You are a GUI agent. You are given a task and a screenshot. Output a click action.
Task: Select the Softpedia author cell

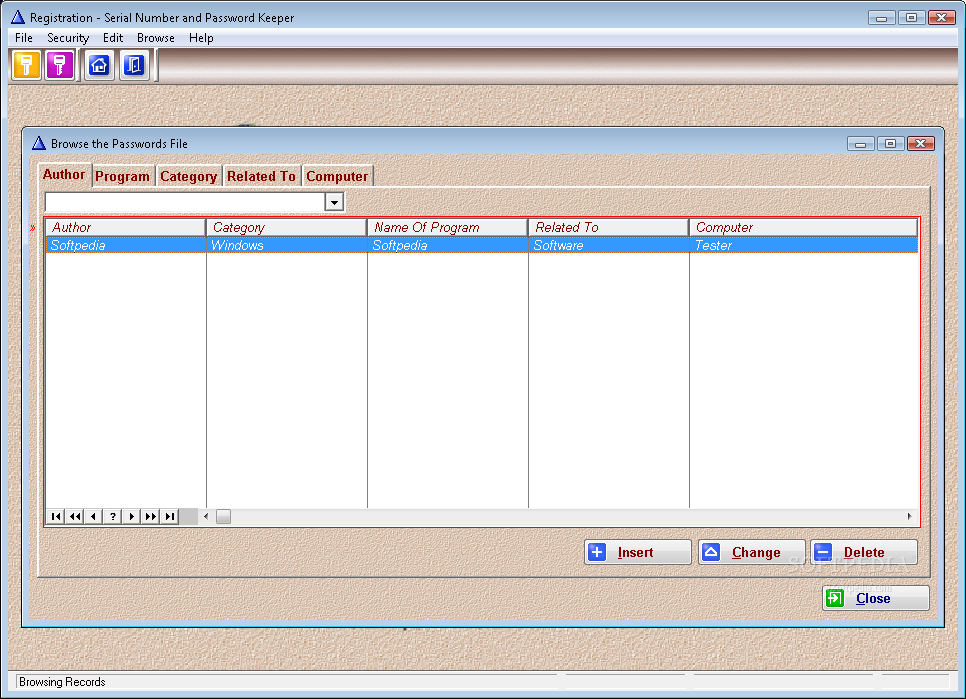tap(126, 245)
